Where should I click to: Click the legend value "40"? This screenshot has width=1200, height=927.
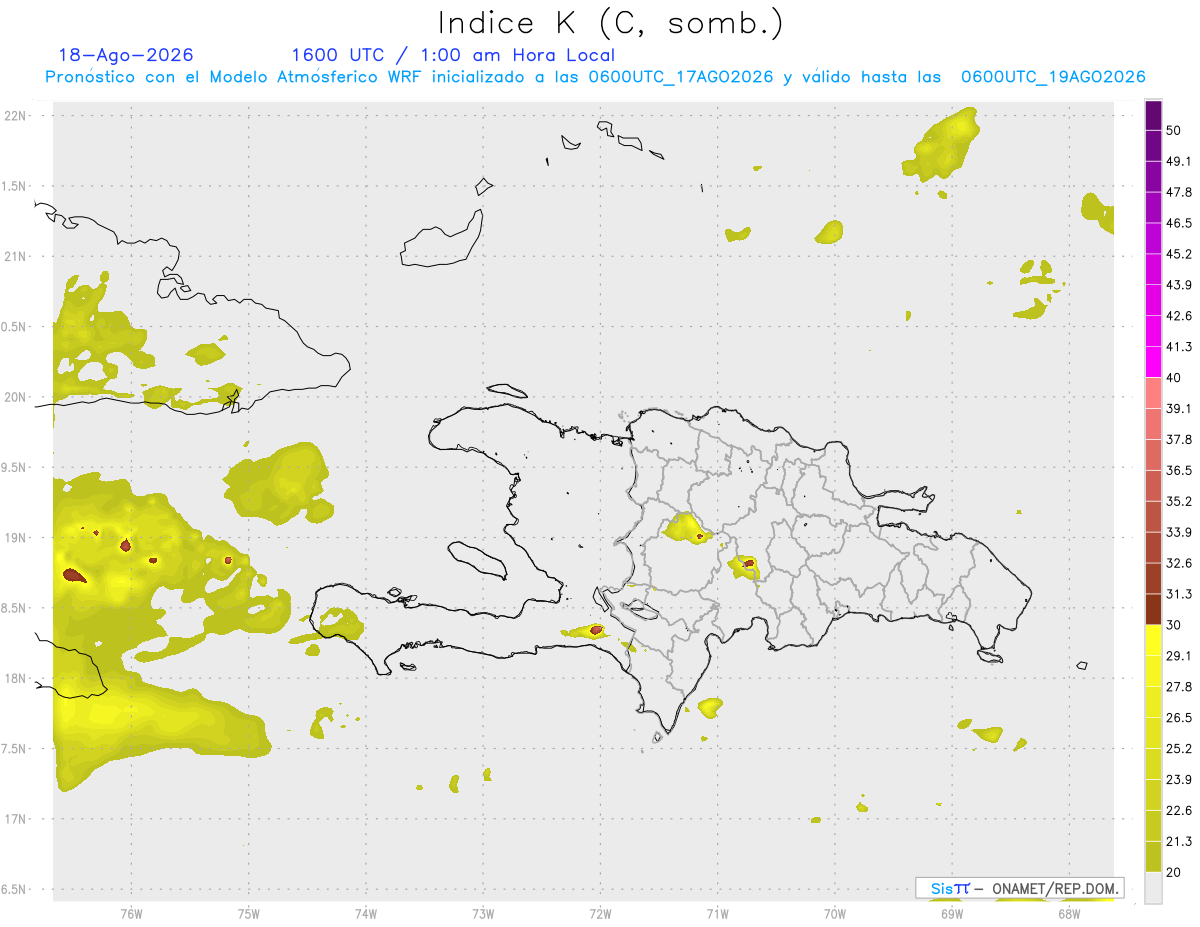click(1175, 378)
